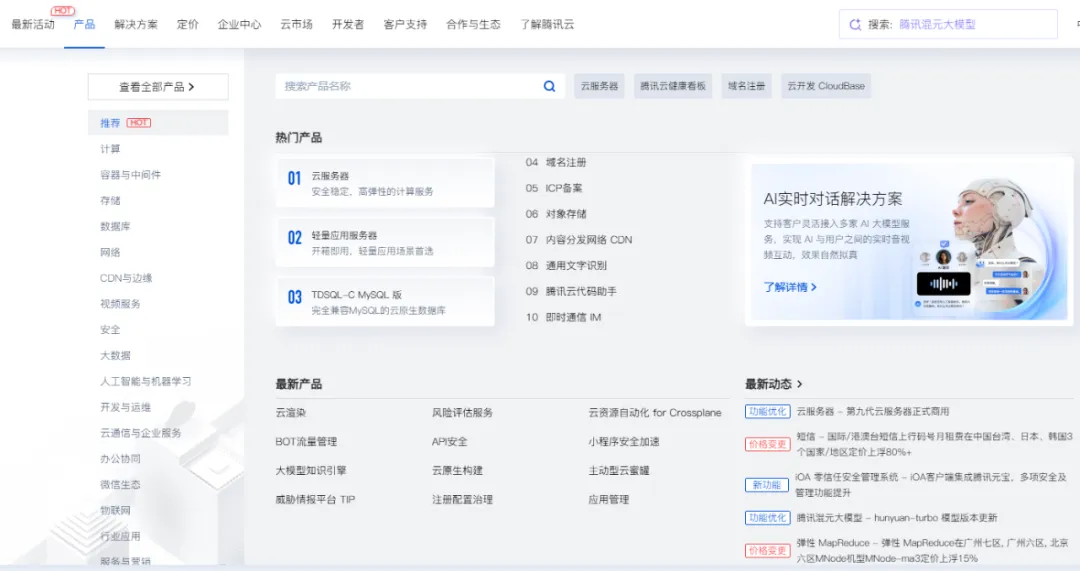
Task: Open the API安全 link
Action: tap(449, 442)
